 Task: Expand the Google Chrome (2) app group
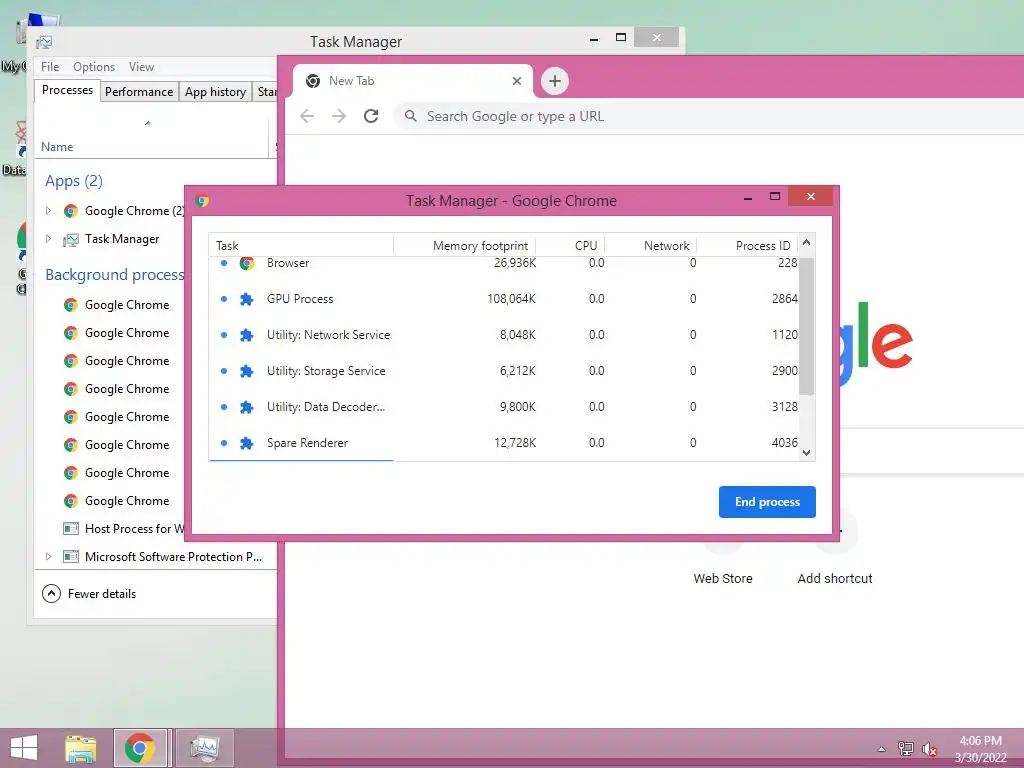[48, 210]
